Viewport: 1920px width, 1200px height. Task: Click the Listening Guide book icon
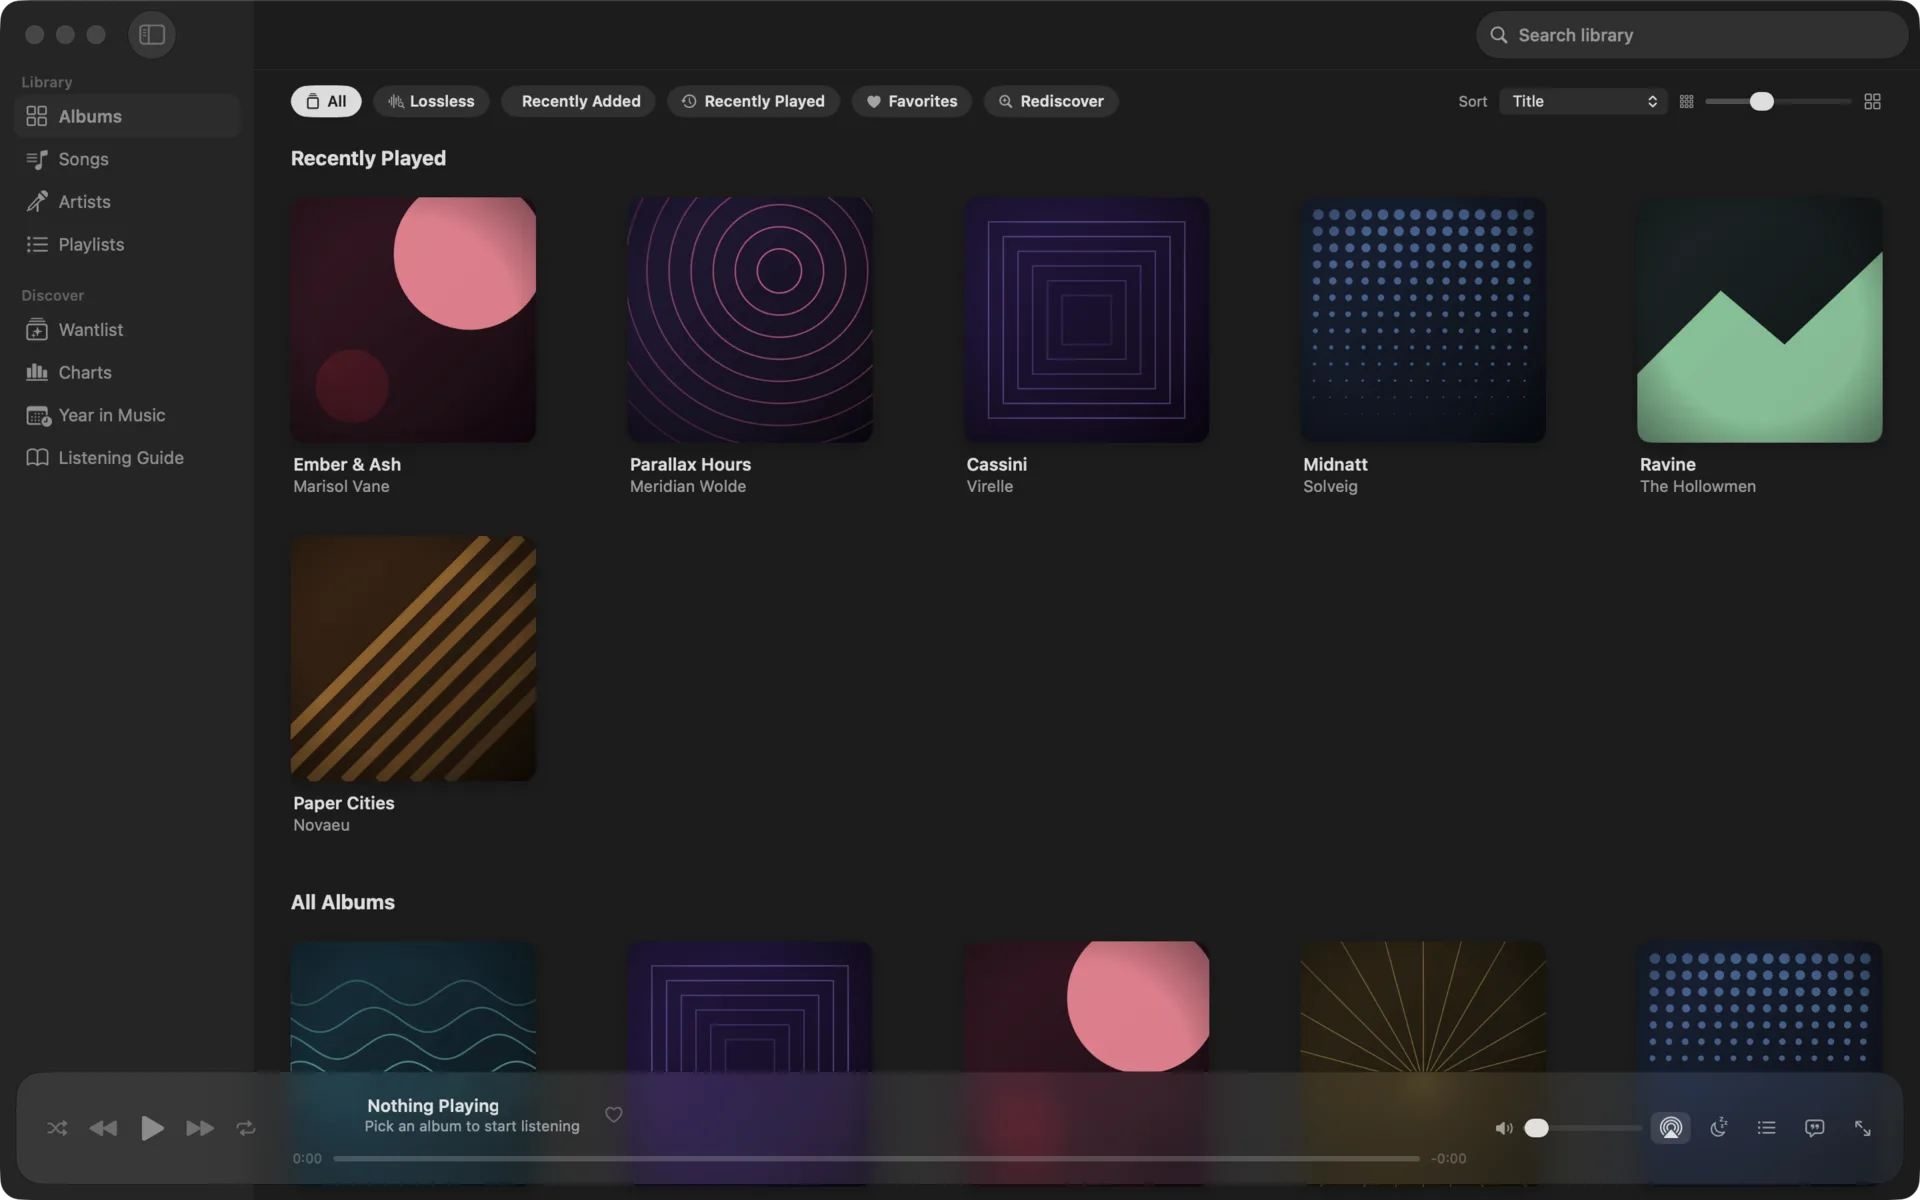pyautogui.click(x=37, y=458)
